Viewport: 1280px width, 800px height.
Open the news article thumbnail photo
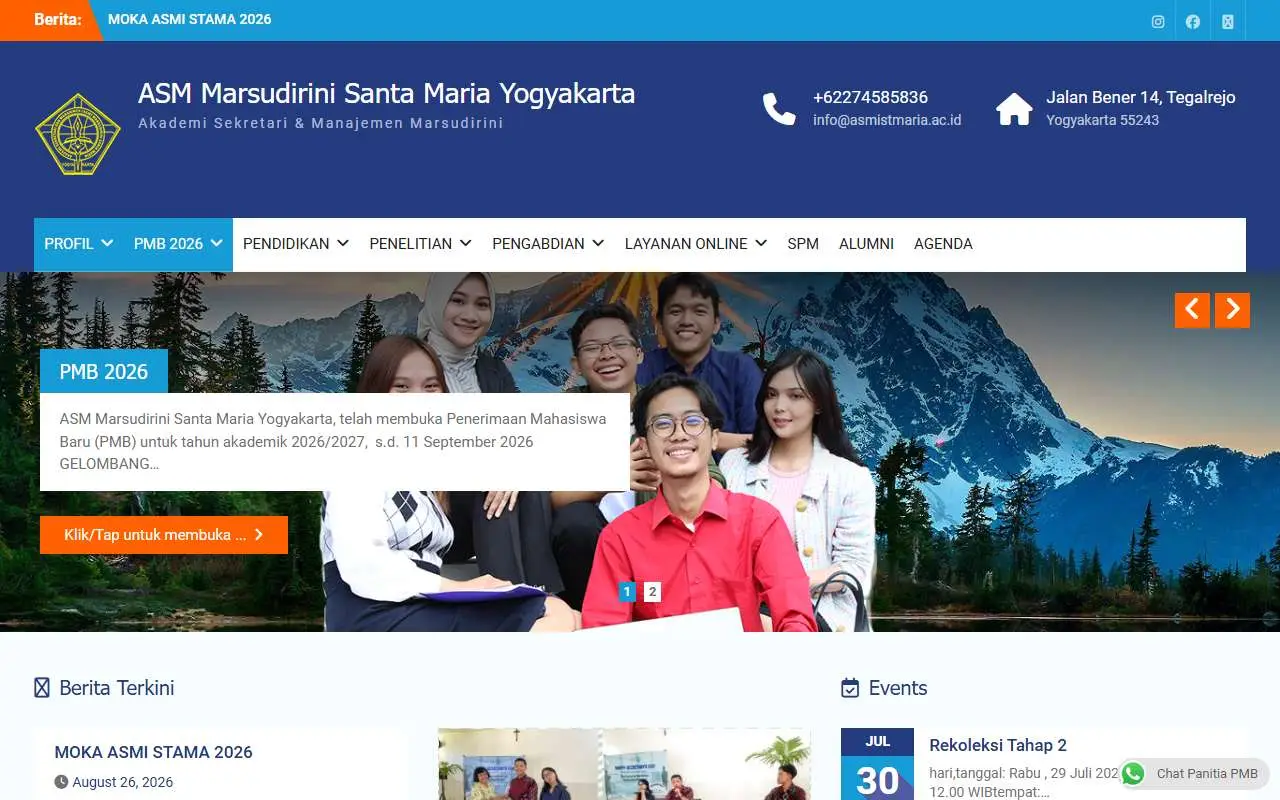click(x=624, y=764)
